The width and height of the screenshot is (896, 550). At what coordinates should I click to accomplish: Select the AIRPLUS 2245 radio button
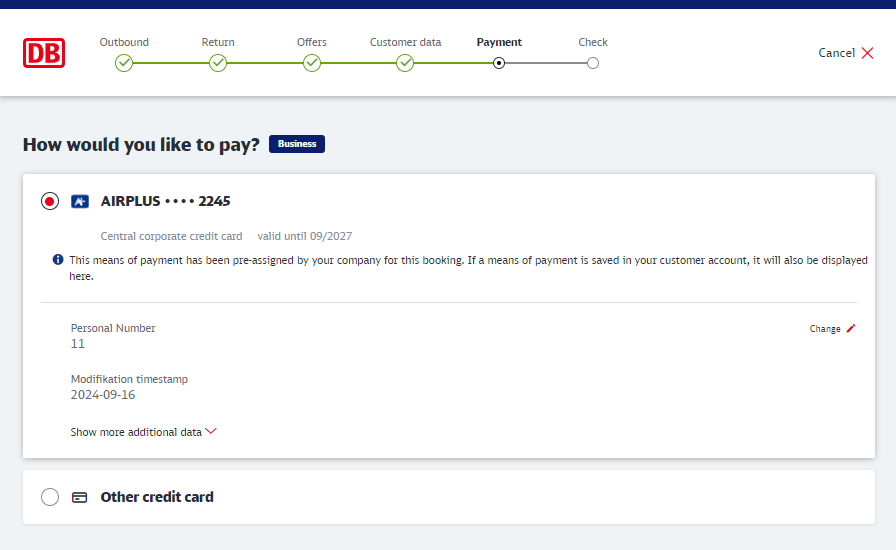coord(50,201)
